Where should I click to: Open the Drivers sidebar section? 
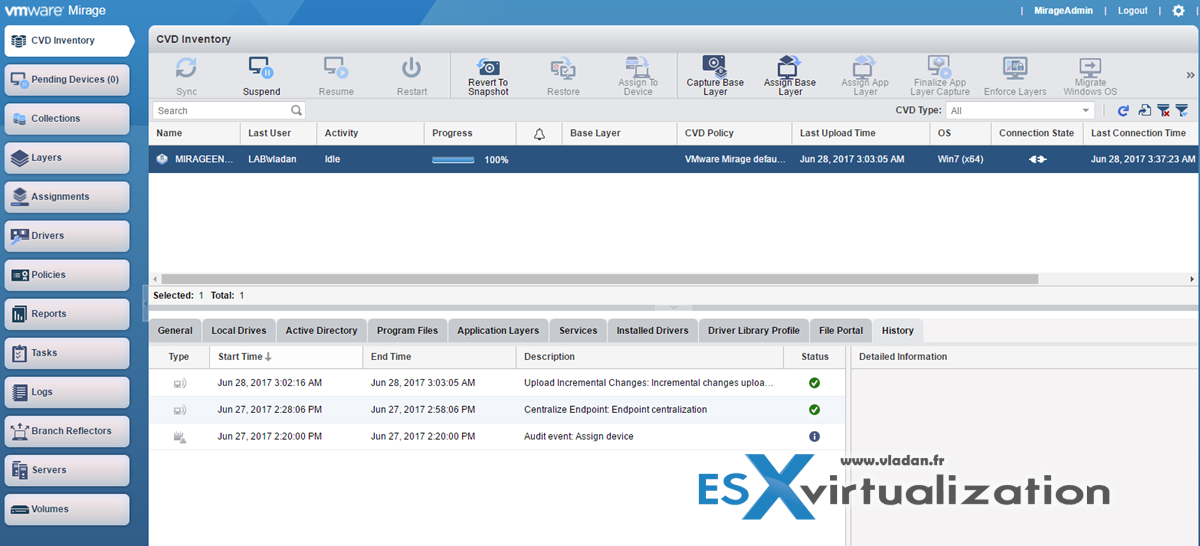pyautogui.click(x=67, y=236)
